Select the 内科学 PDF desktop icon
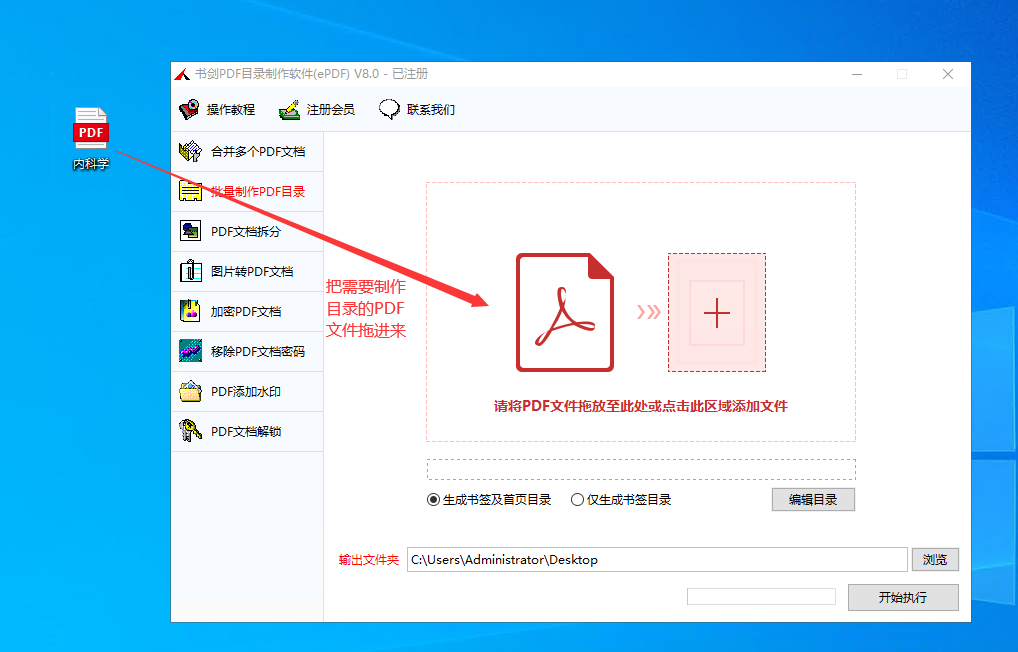The image size is (1018, 652). tap(90, 138)
